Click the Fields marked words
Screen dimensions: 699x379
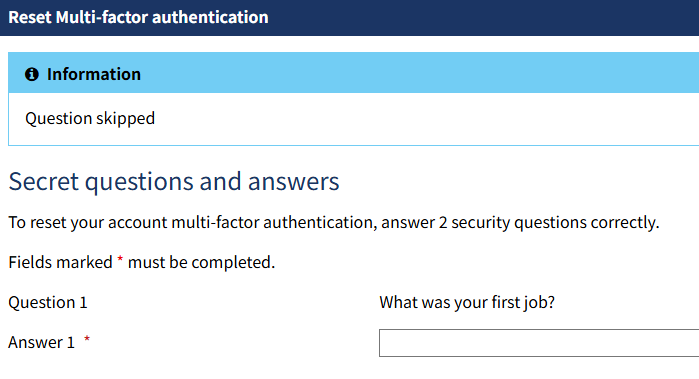click(60, 262)
